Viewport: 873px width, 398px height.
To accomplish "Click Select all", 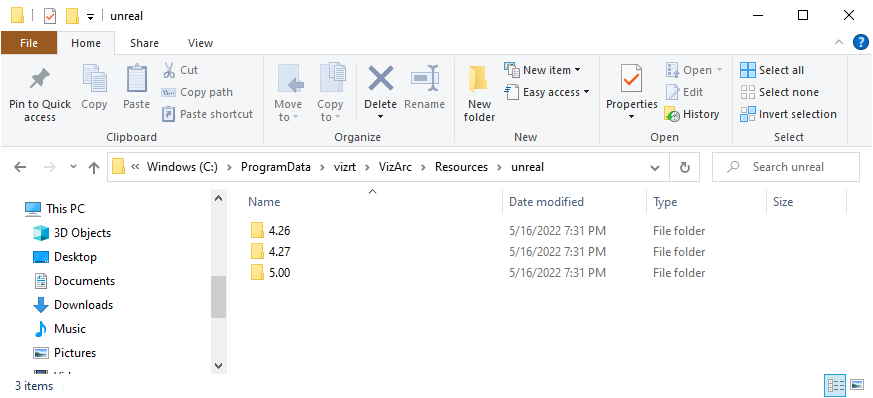I will [x=772, y=70].
